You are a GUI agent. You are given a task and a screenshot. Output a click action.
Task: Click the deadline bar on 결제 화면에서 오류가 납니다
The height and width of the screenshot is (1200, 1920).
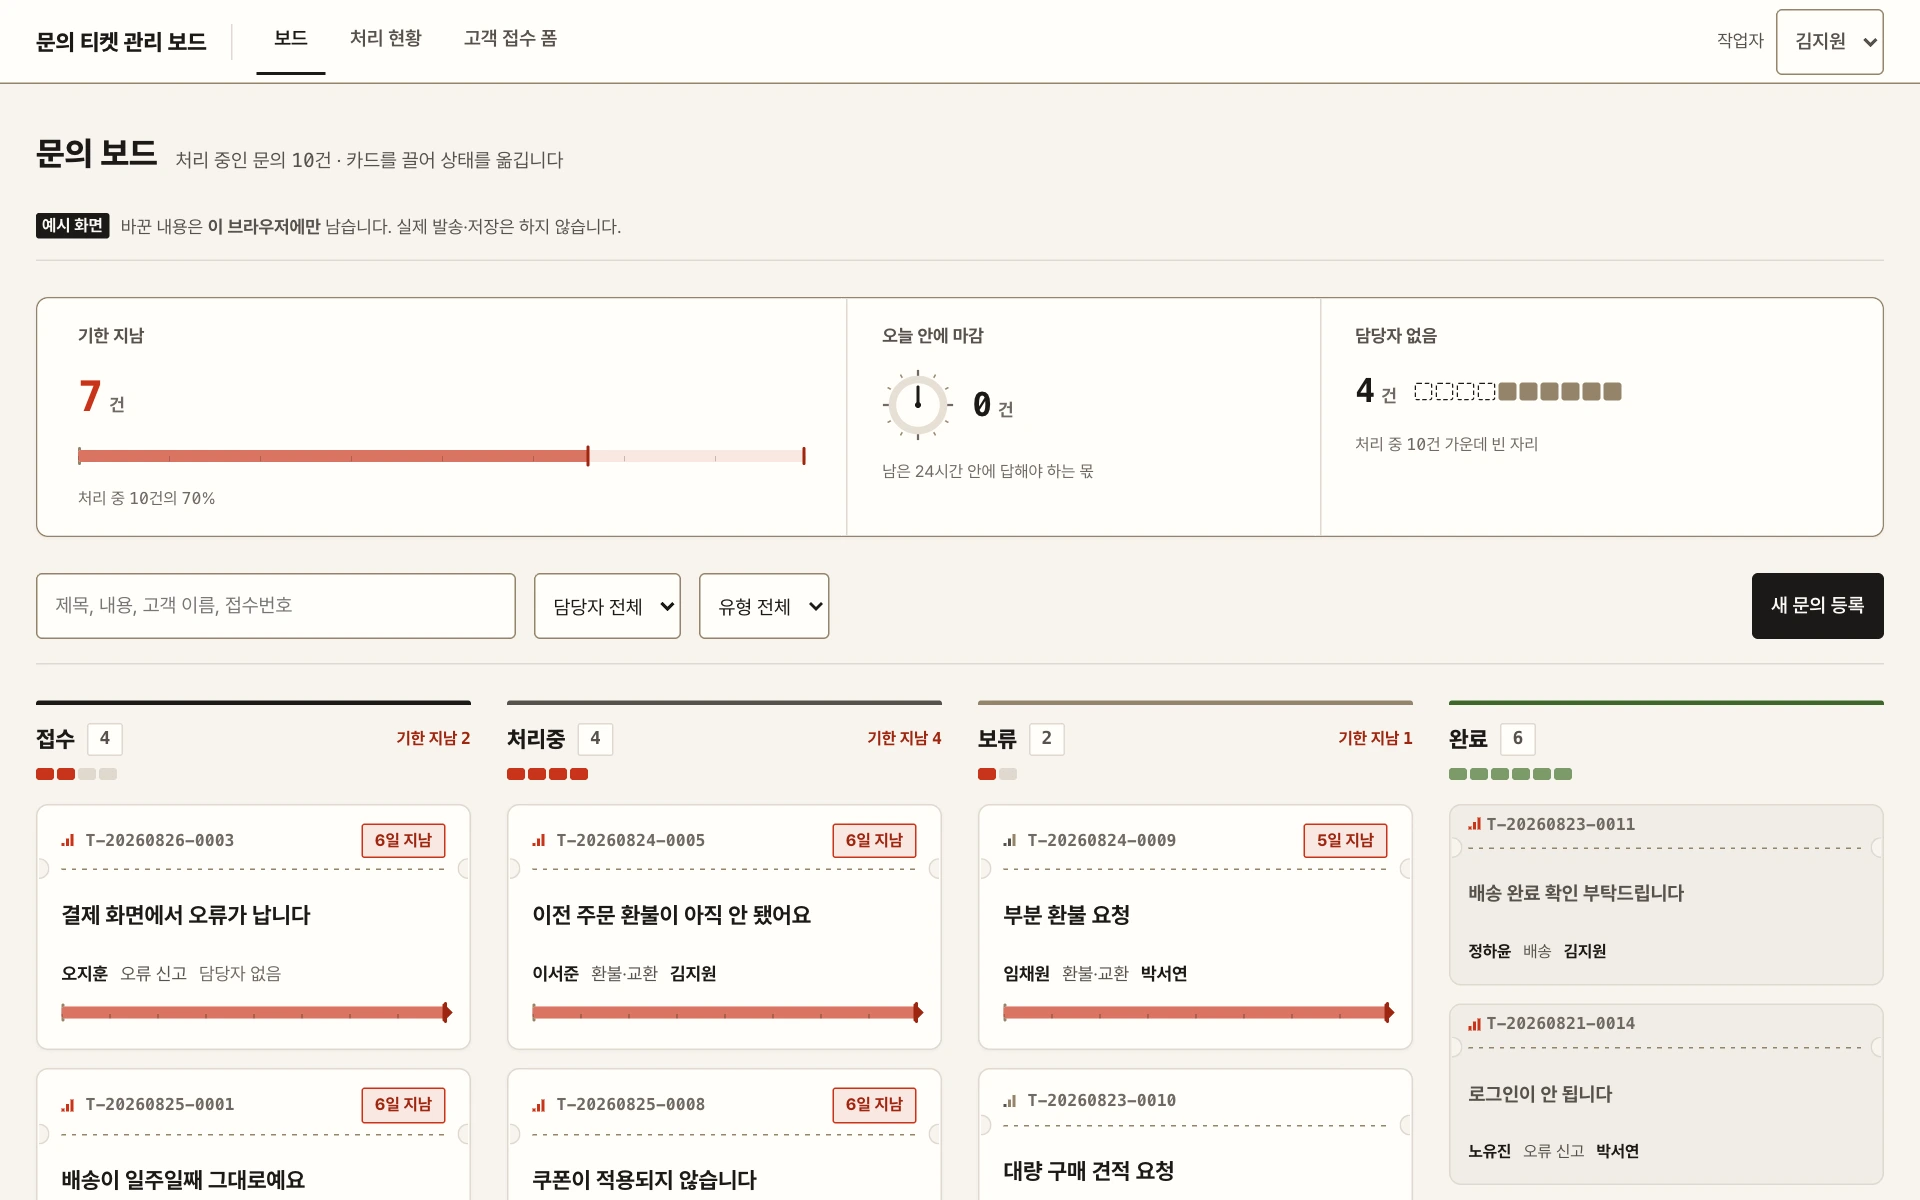point(256,1013)
